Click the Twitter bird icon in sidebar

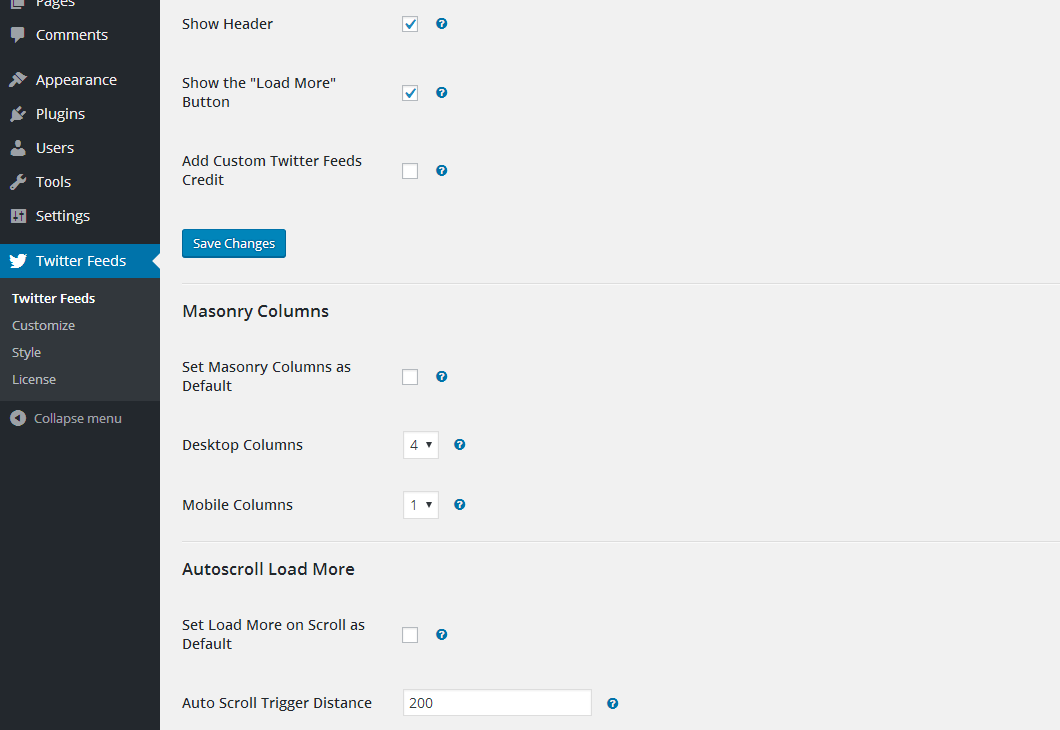(x=18, y=261)
